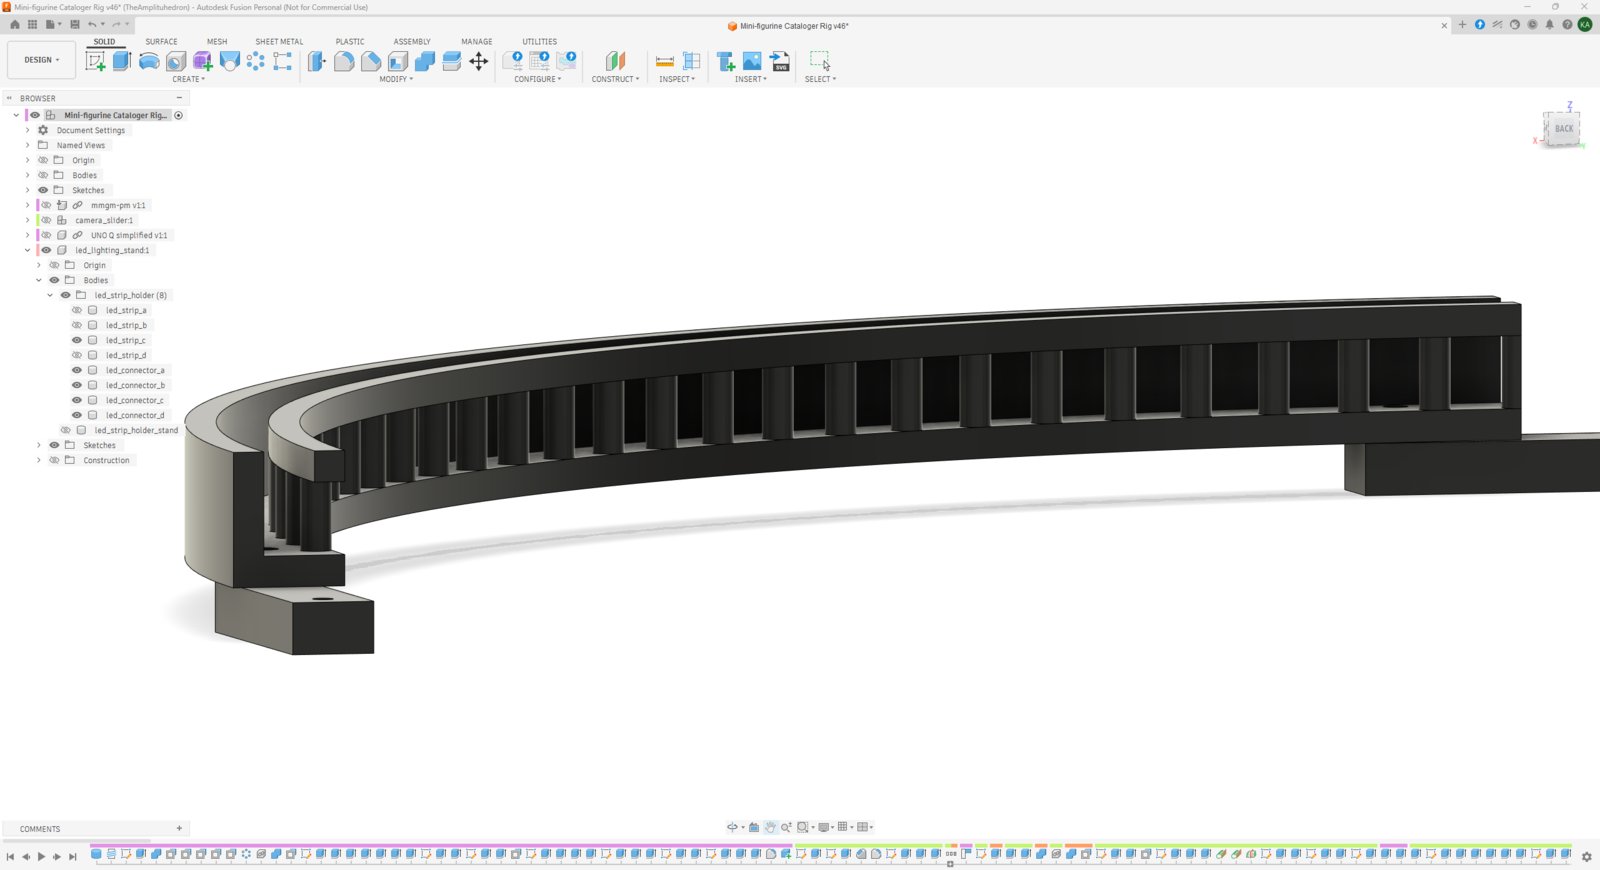The width and height of the screenshot is (1600, 870).
Task: Select the Loft tool icon
Action: coord(230,61)
